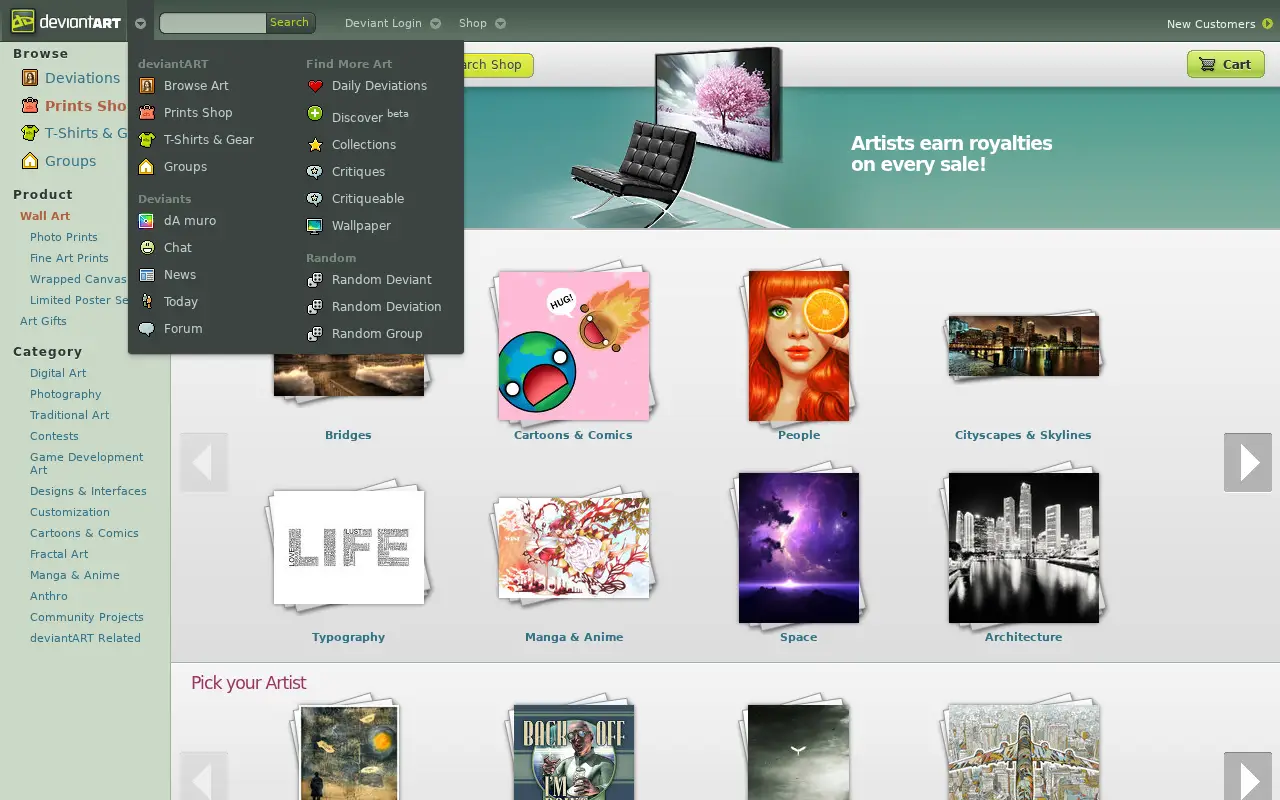Select Traditional Art category

70,415
